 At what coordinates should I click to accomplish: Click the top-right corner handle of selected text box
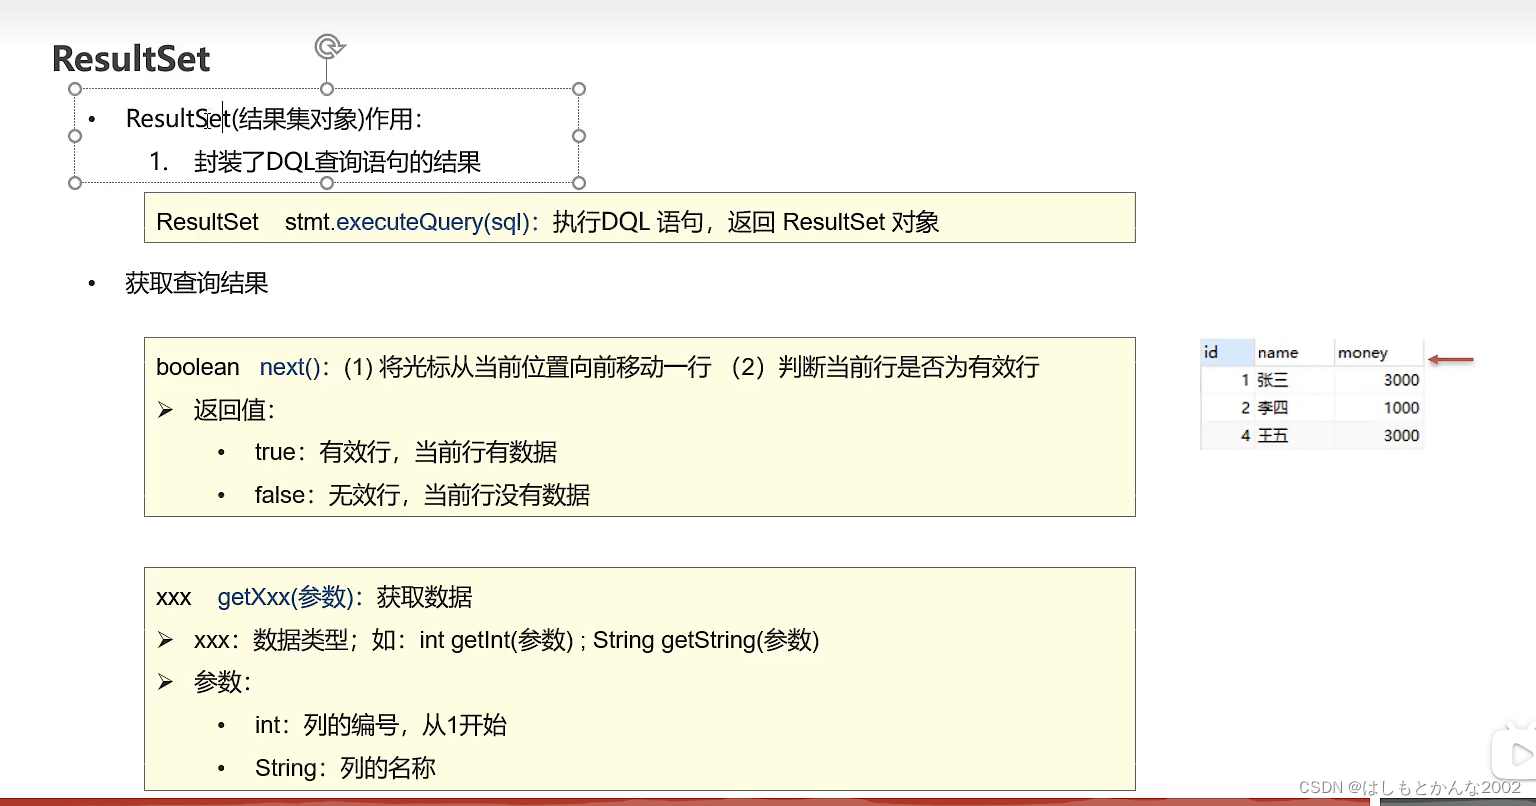click(579, 89)
